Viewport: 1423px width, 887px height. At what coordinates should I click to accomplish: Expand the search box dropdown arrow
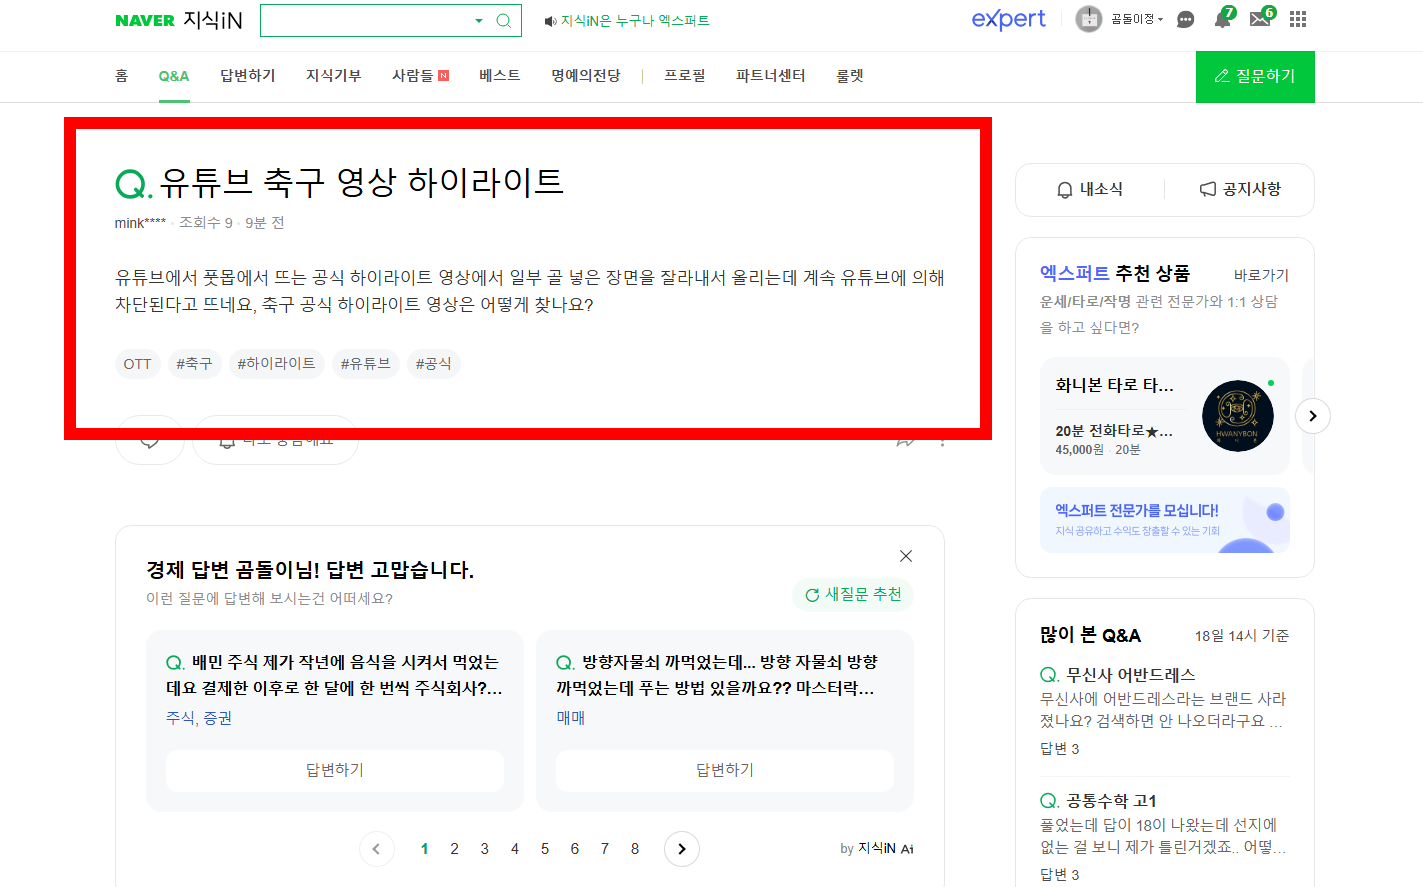tap(479, 20)
